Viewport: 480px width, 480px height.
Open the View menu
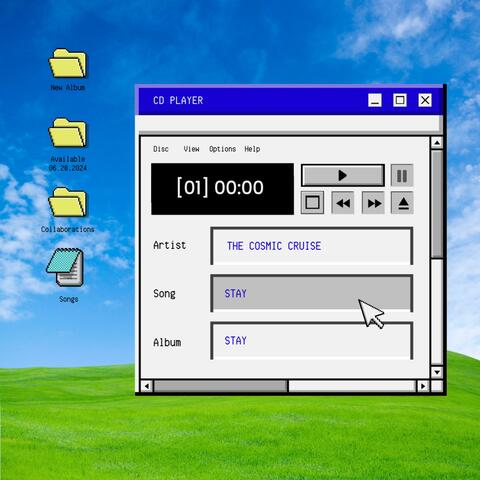[x=191, y=149]
